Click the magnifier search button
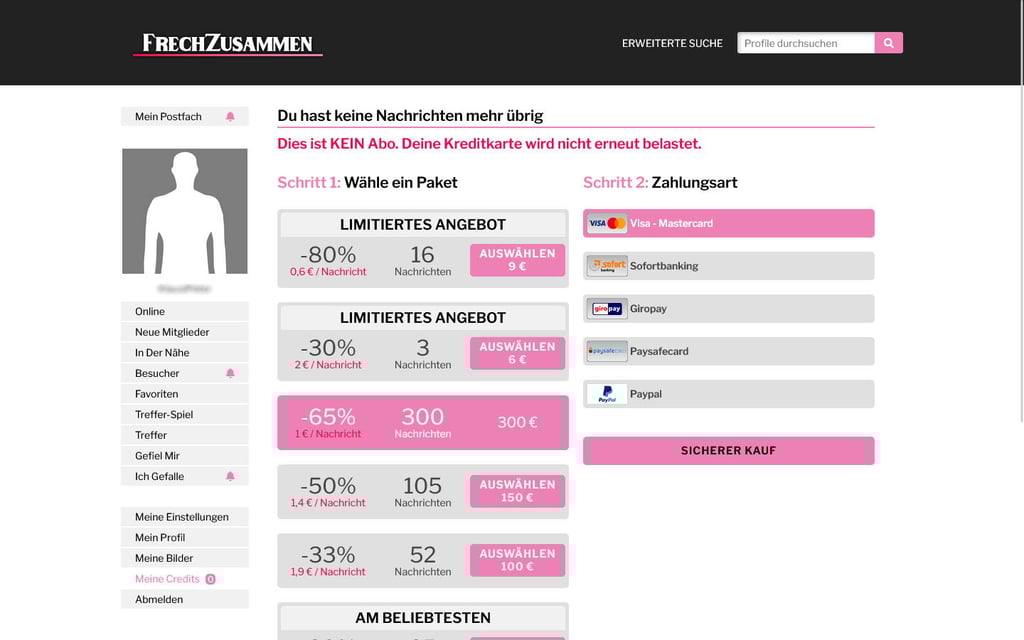1024x640 pixels. [888, 43]
